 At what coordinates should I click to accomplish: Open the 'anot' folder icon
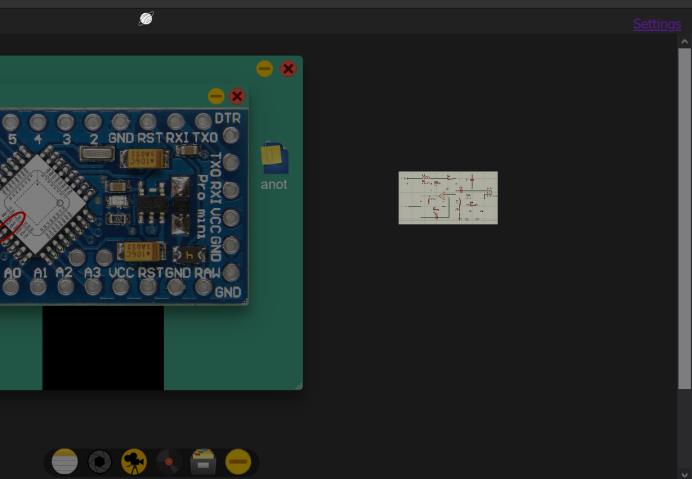tap(274, 166)
